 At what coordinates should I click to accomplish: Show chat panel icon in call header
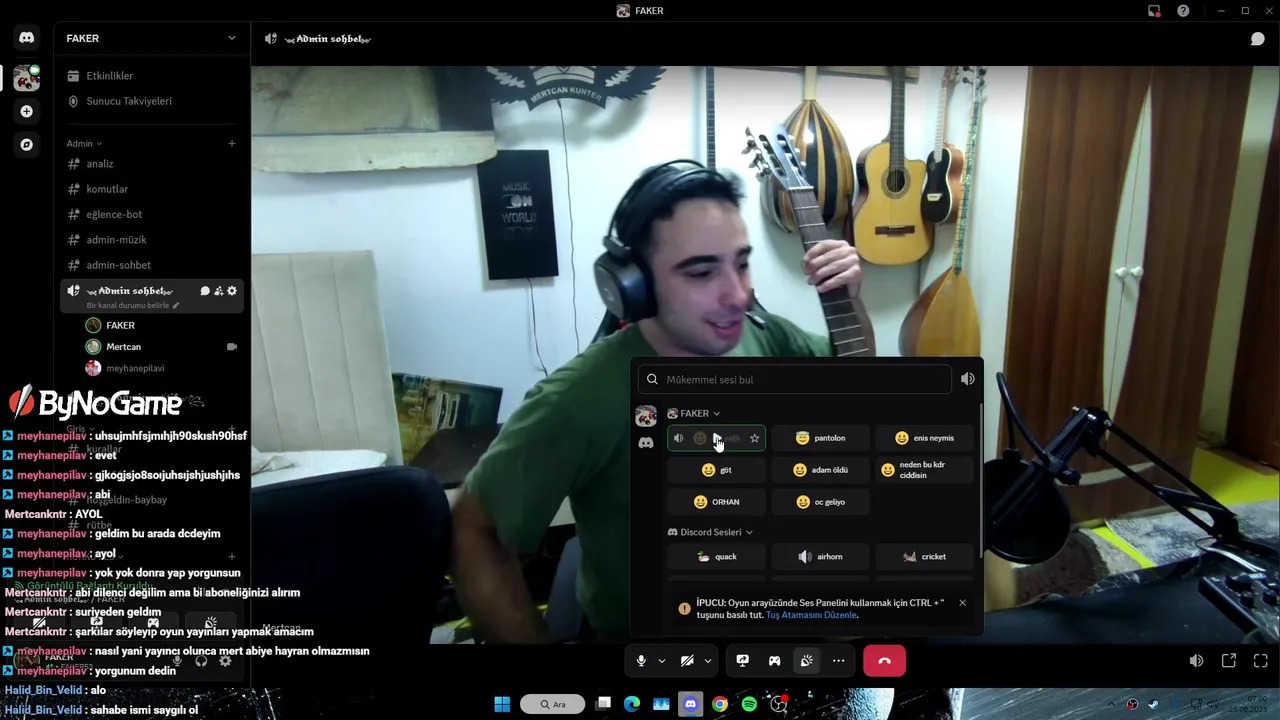point(1258,39)
